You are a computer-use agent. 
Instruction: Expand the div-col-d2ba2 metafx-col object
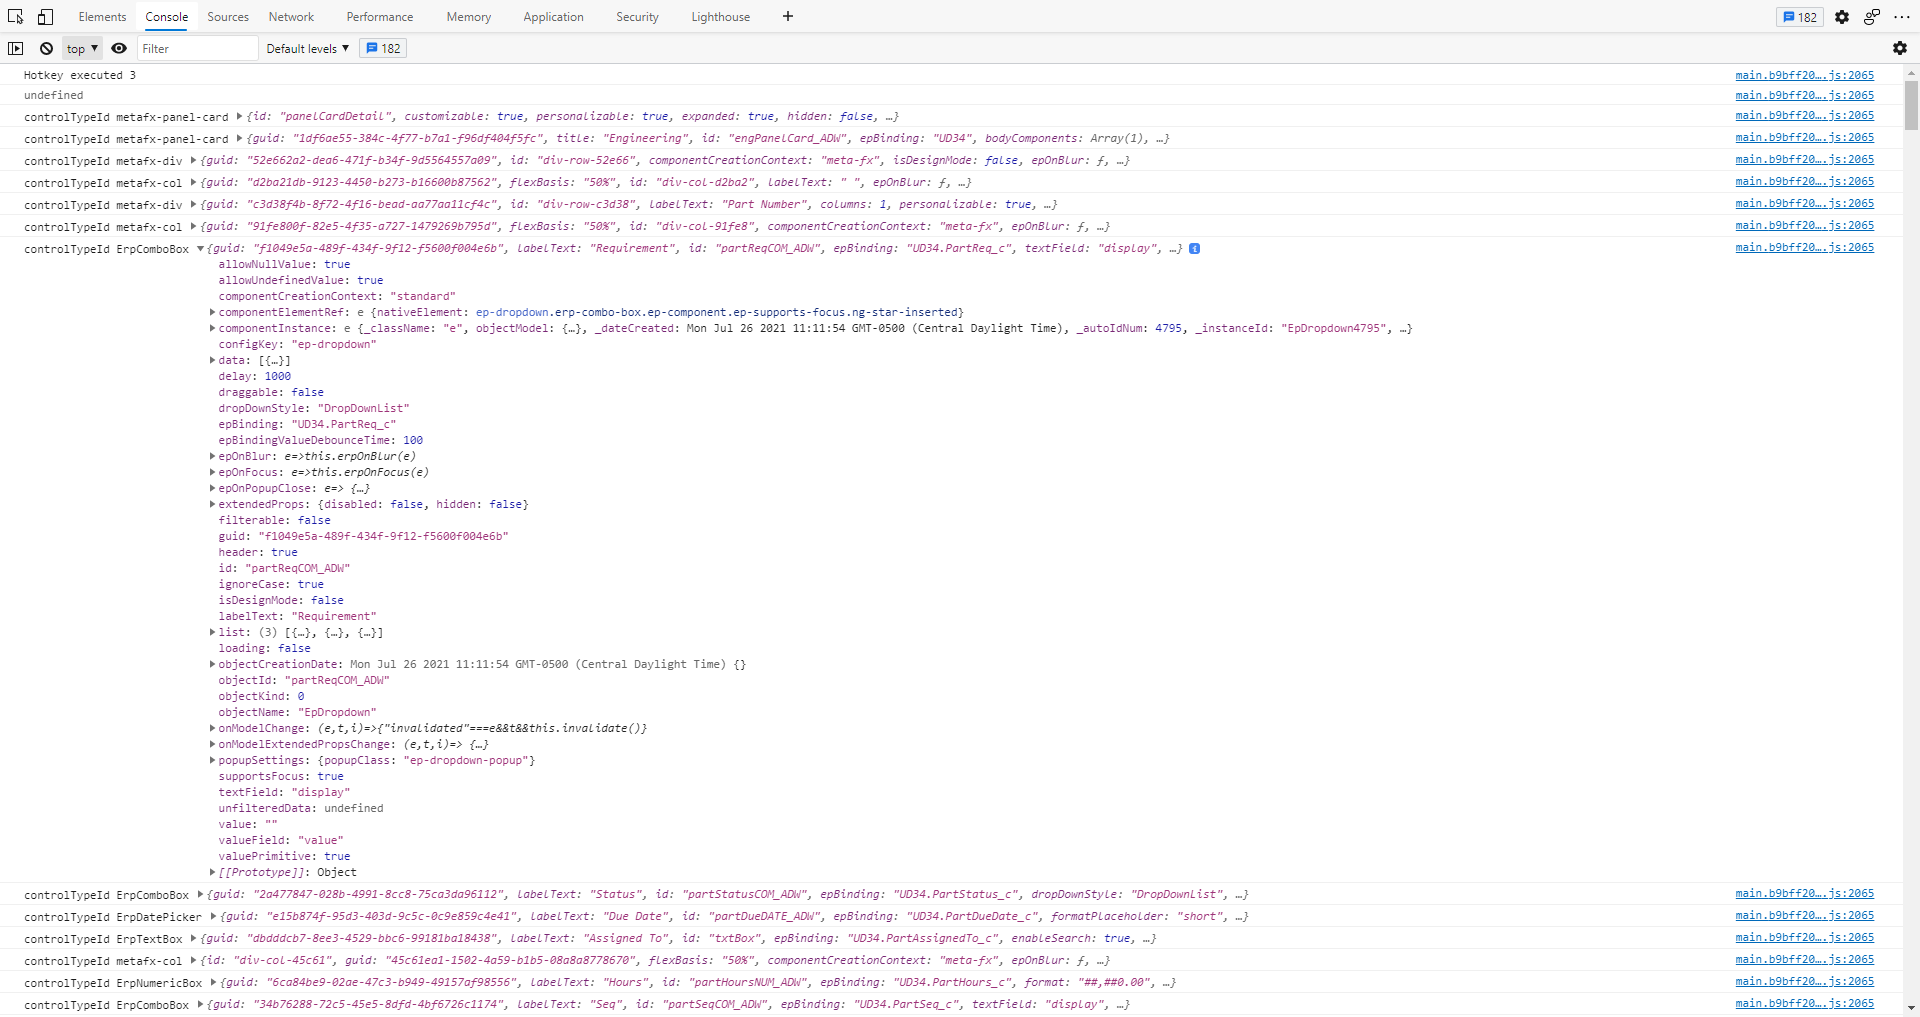tap(193, 183)
